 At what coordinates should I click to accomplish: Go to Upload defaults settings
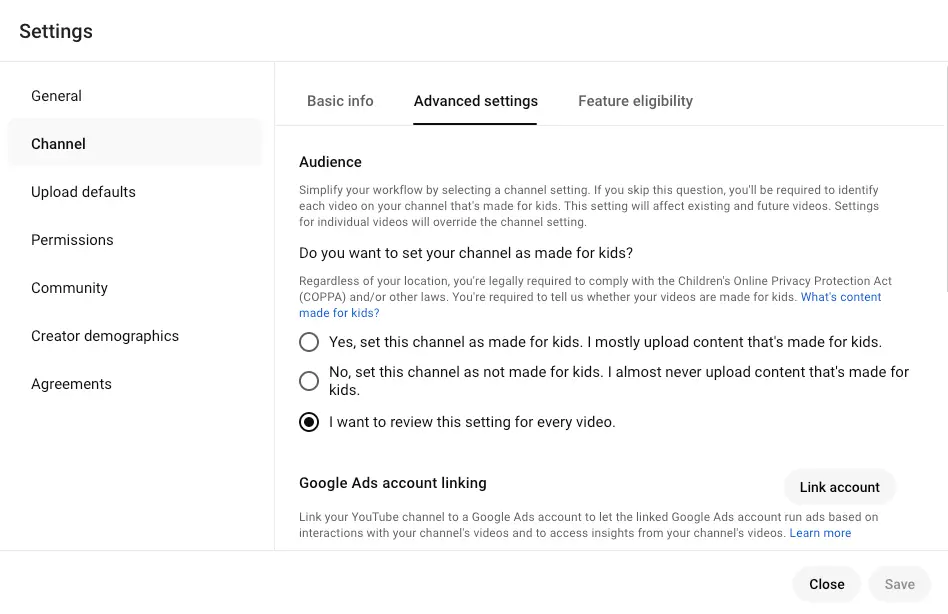pyautogui.click(x=83, y=192)
